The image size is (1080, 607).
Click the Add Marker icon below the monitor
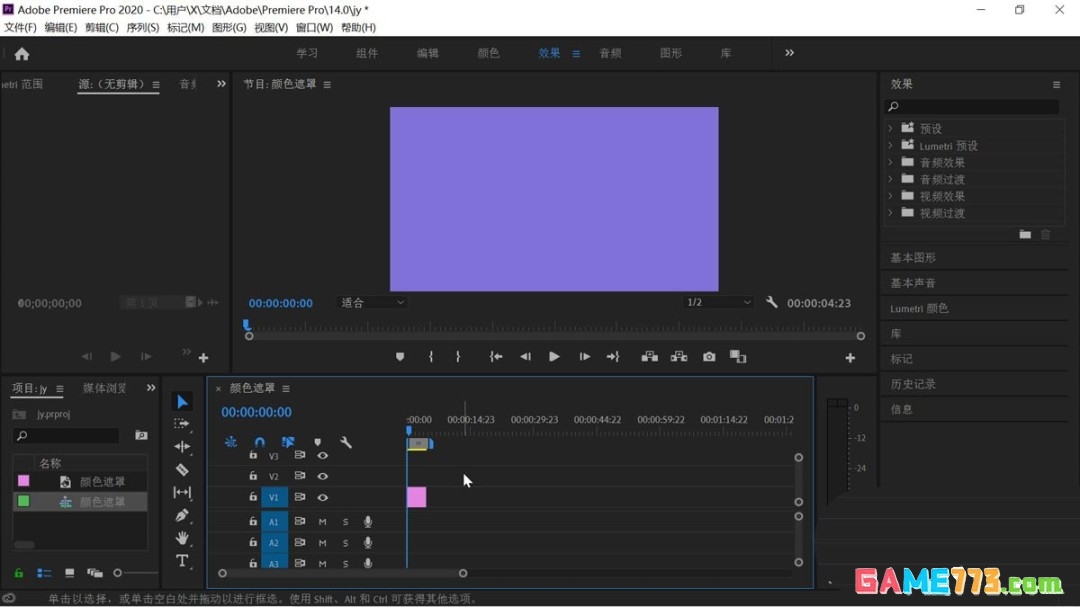point(400,356)
